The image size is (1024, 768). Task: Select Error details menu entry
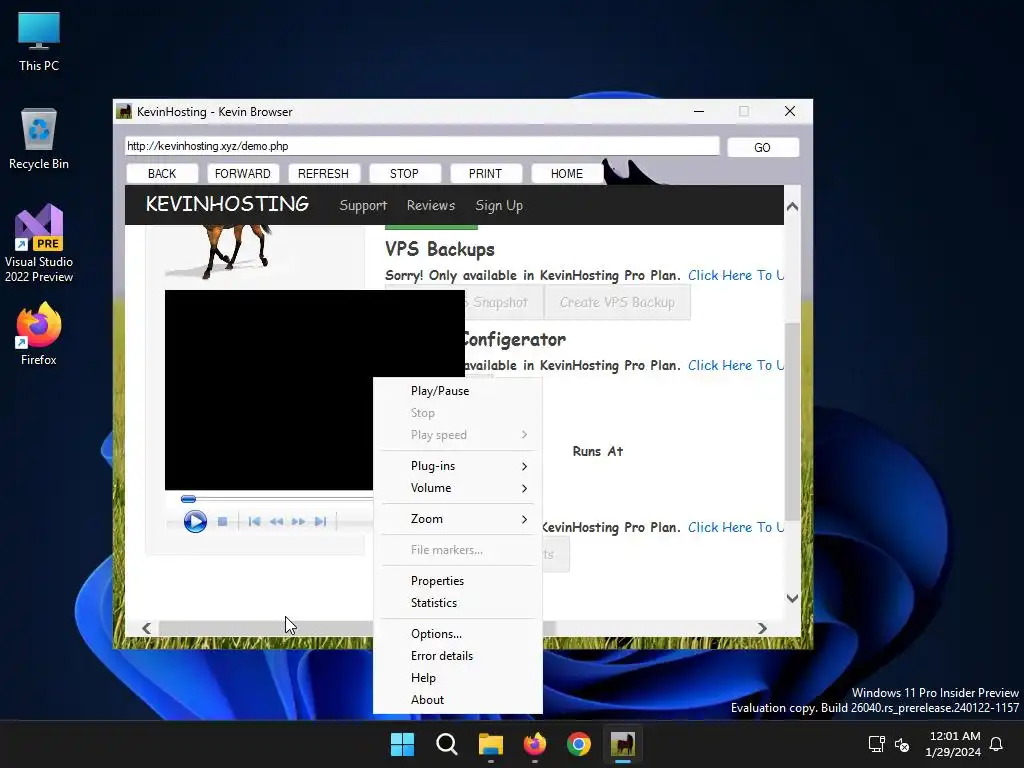[x=458, y=656]
